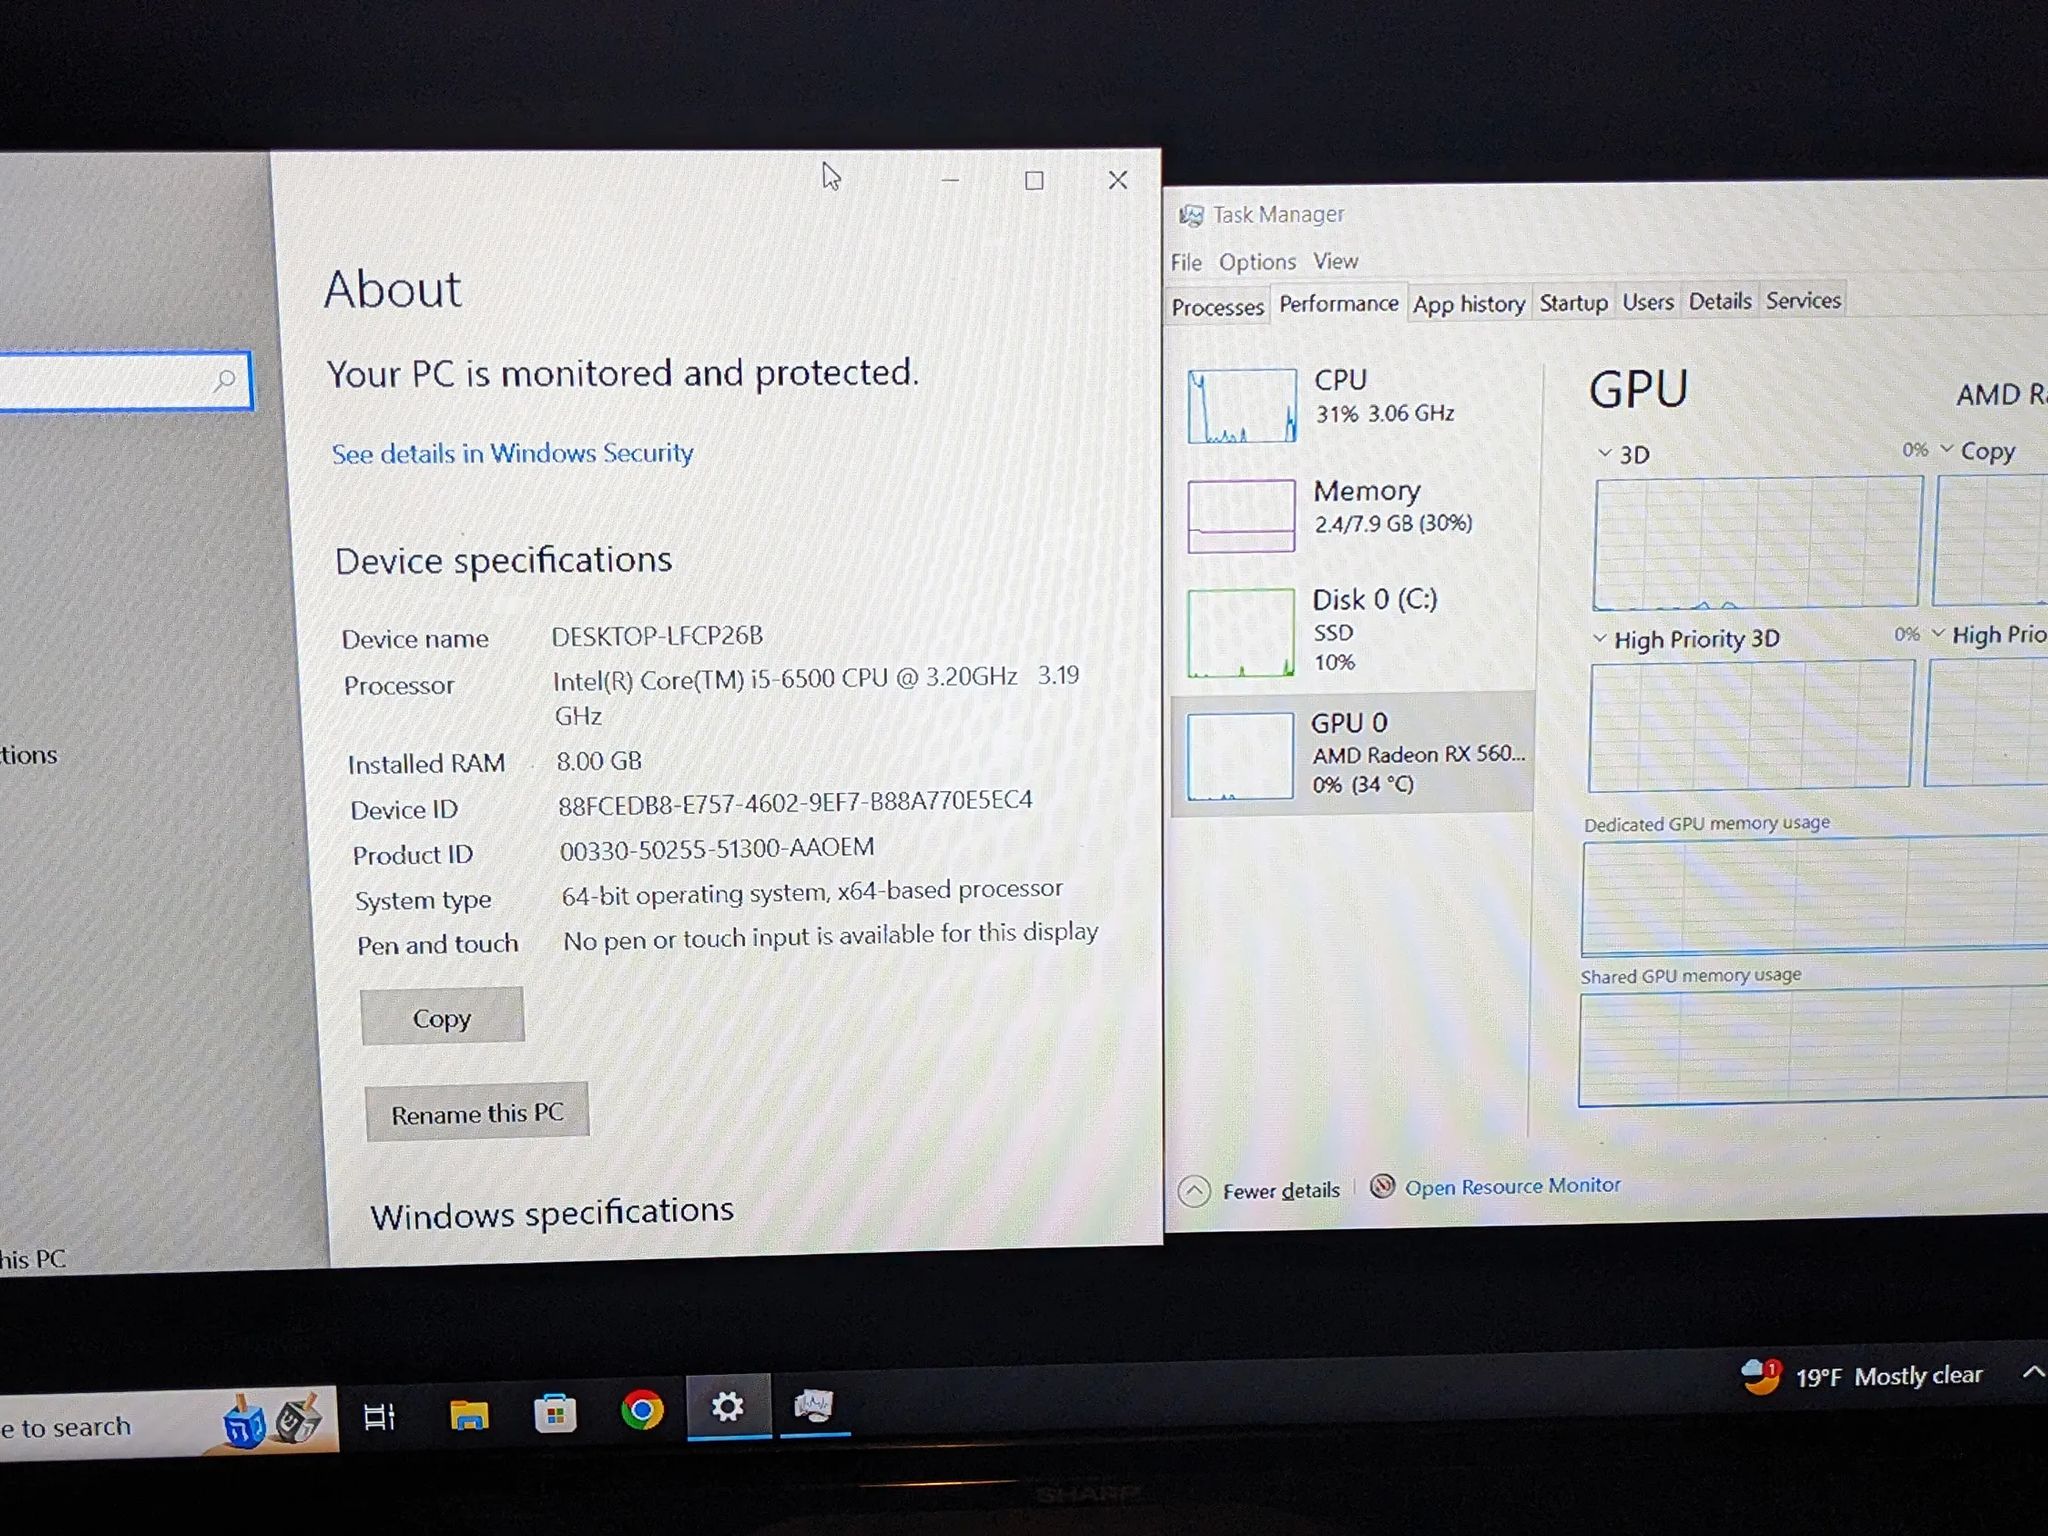Click the Settings gear taskbar icon

[x=727, y=1407]
